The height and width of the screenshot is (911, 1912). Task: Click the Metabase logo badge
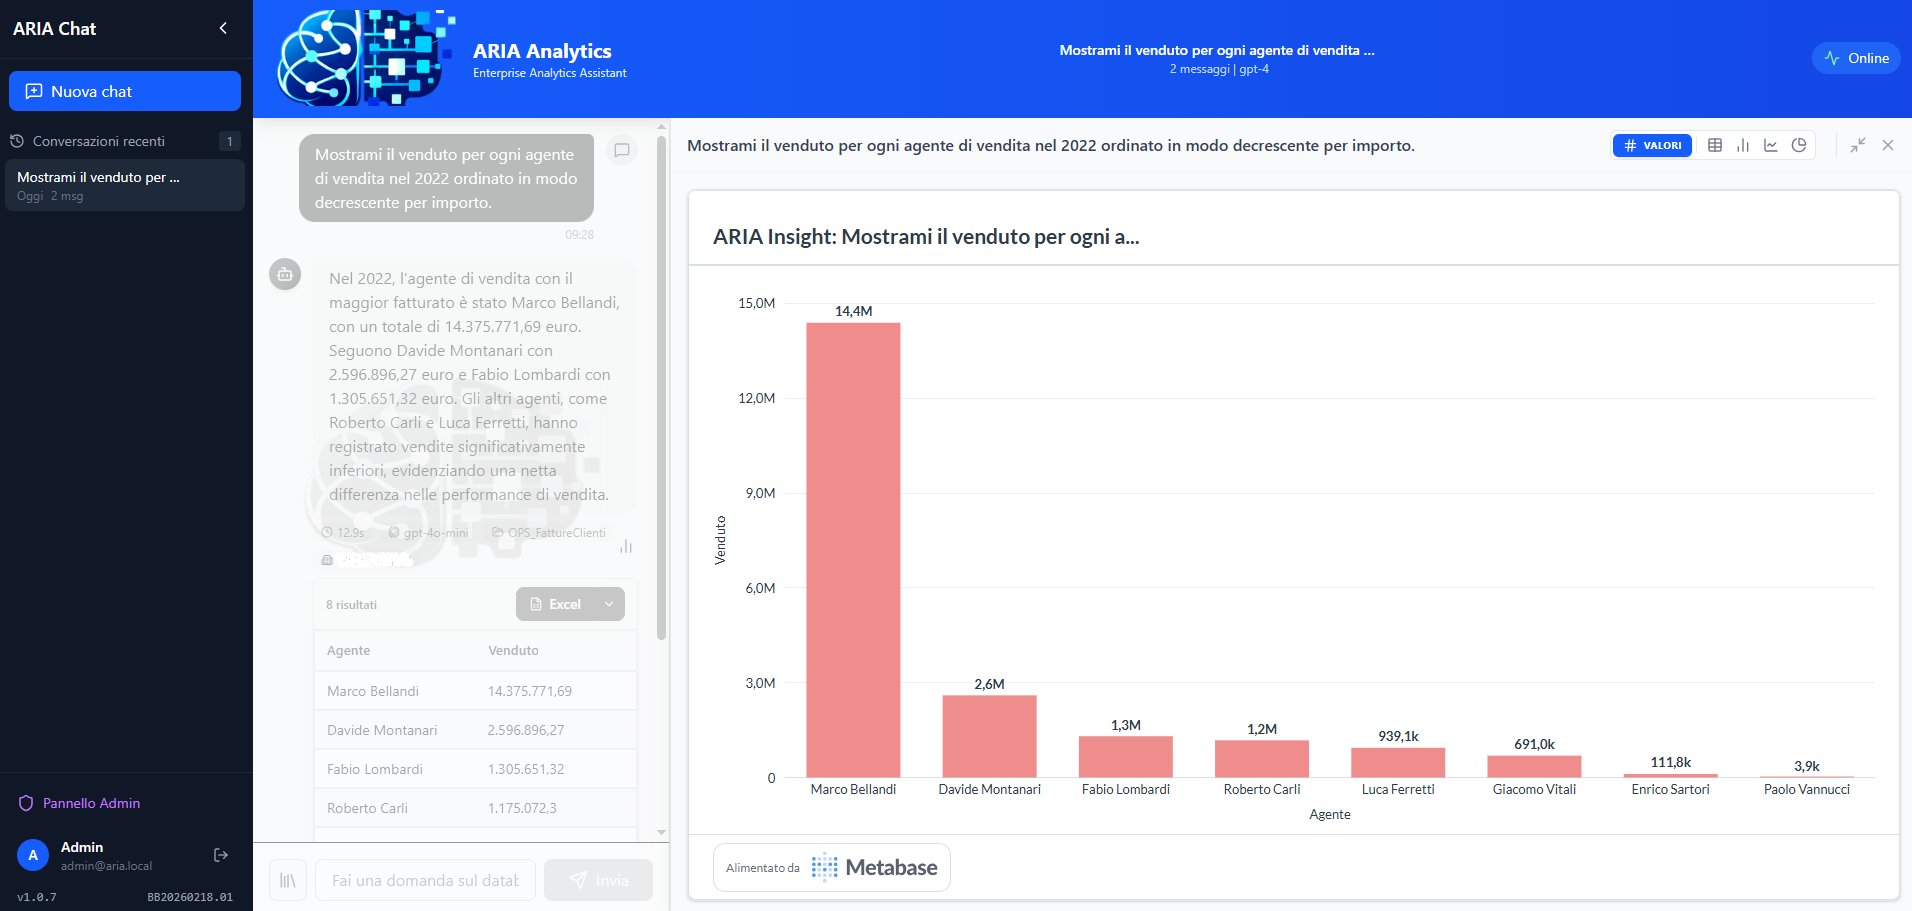[832, 867]
